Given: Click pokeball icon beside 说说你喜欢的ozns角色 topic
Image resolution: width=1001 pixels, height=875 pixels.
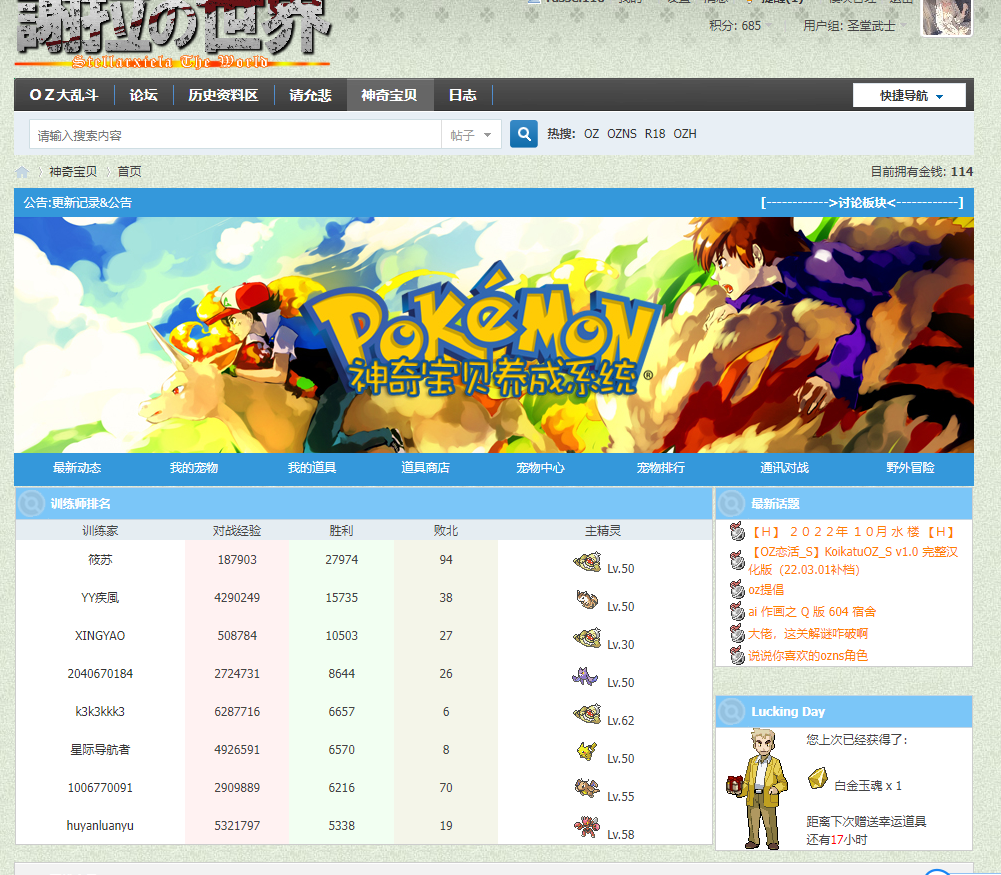Looking at the screenshot, I should (737, 655).
